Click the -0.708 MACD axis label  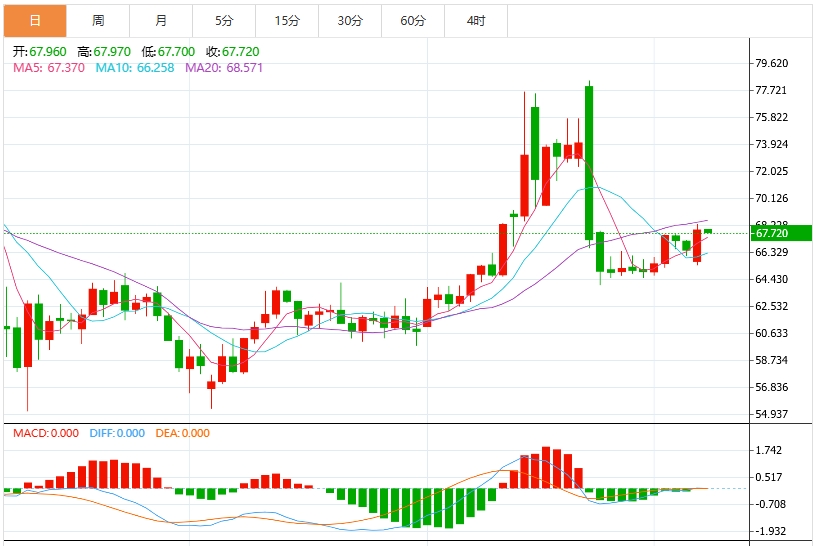pos(771,504)
